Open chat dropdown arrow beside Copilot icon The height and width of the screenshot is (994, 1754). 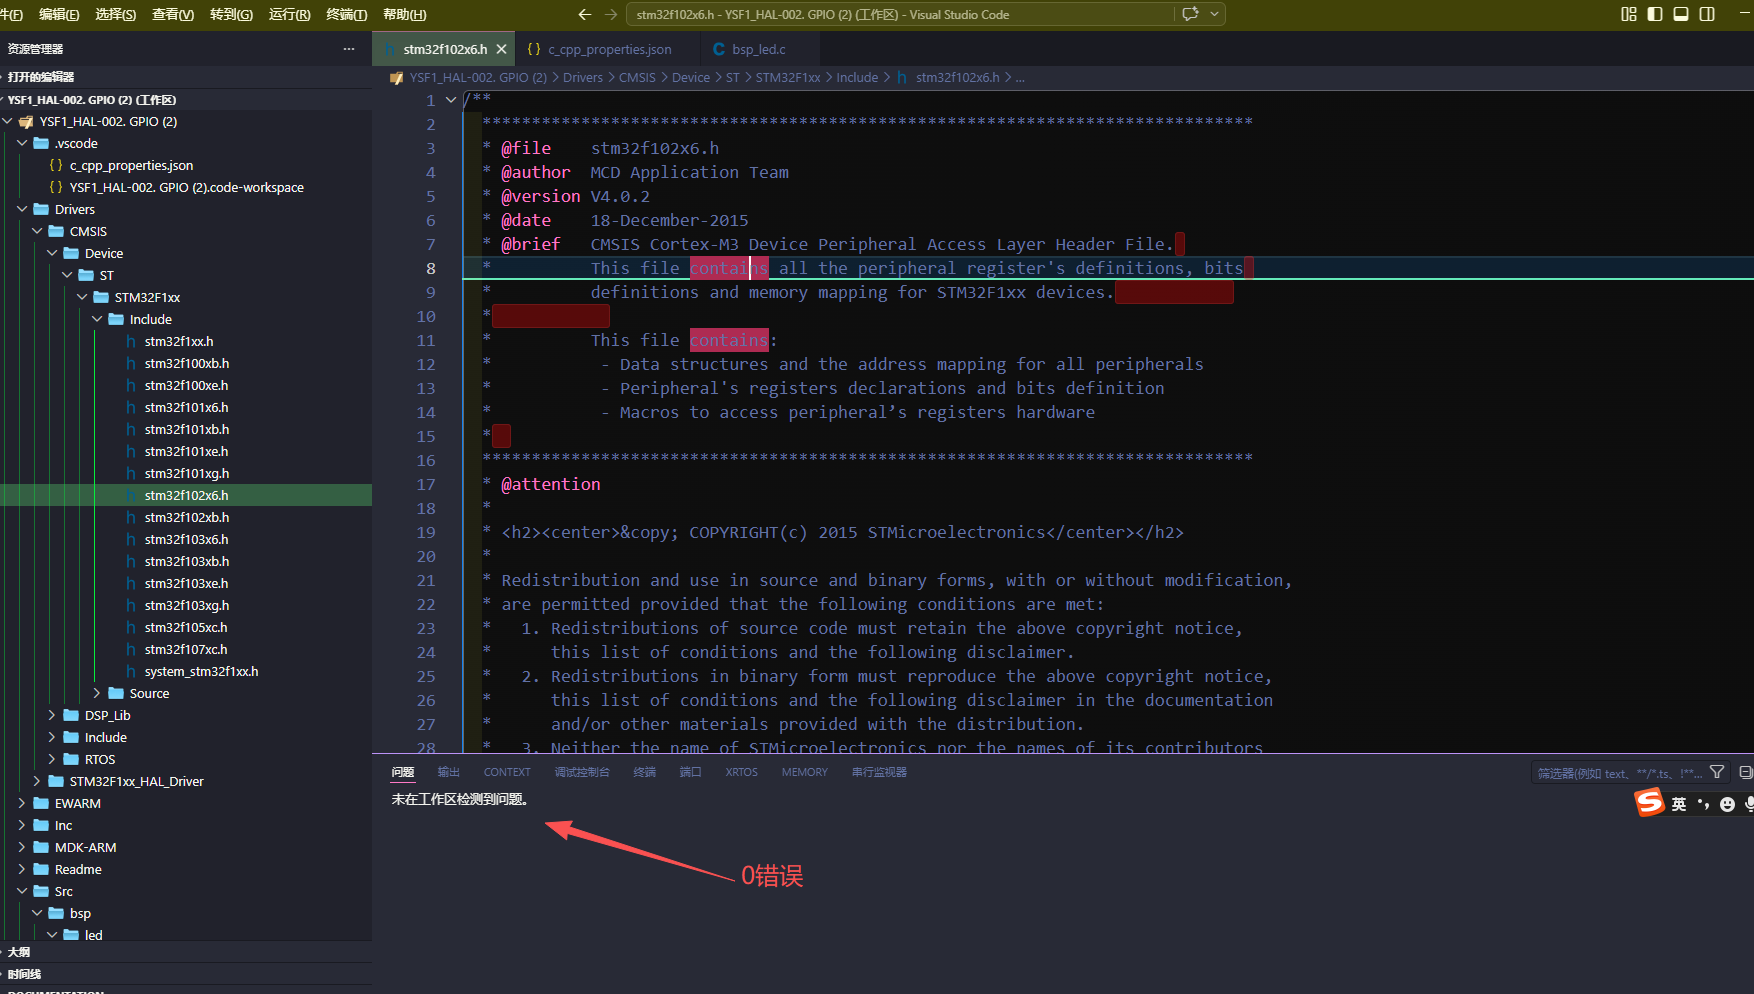[1214, 14]
